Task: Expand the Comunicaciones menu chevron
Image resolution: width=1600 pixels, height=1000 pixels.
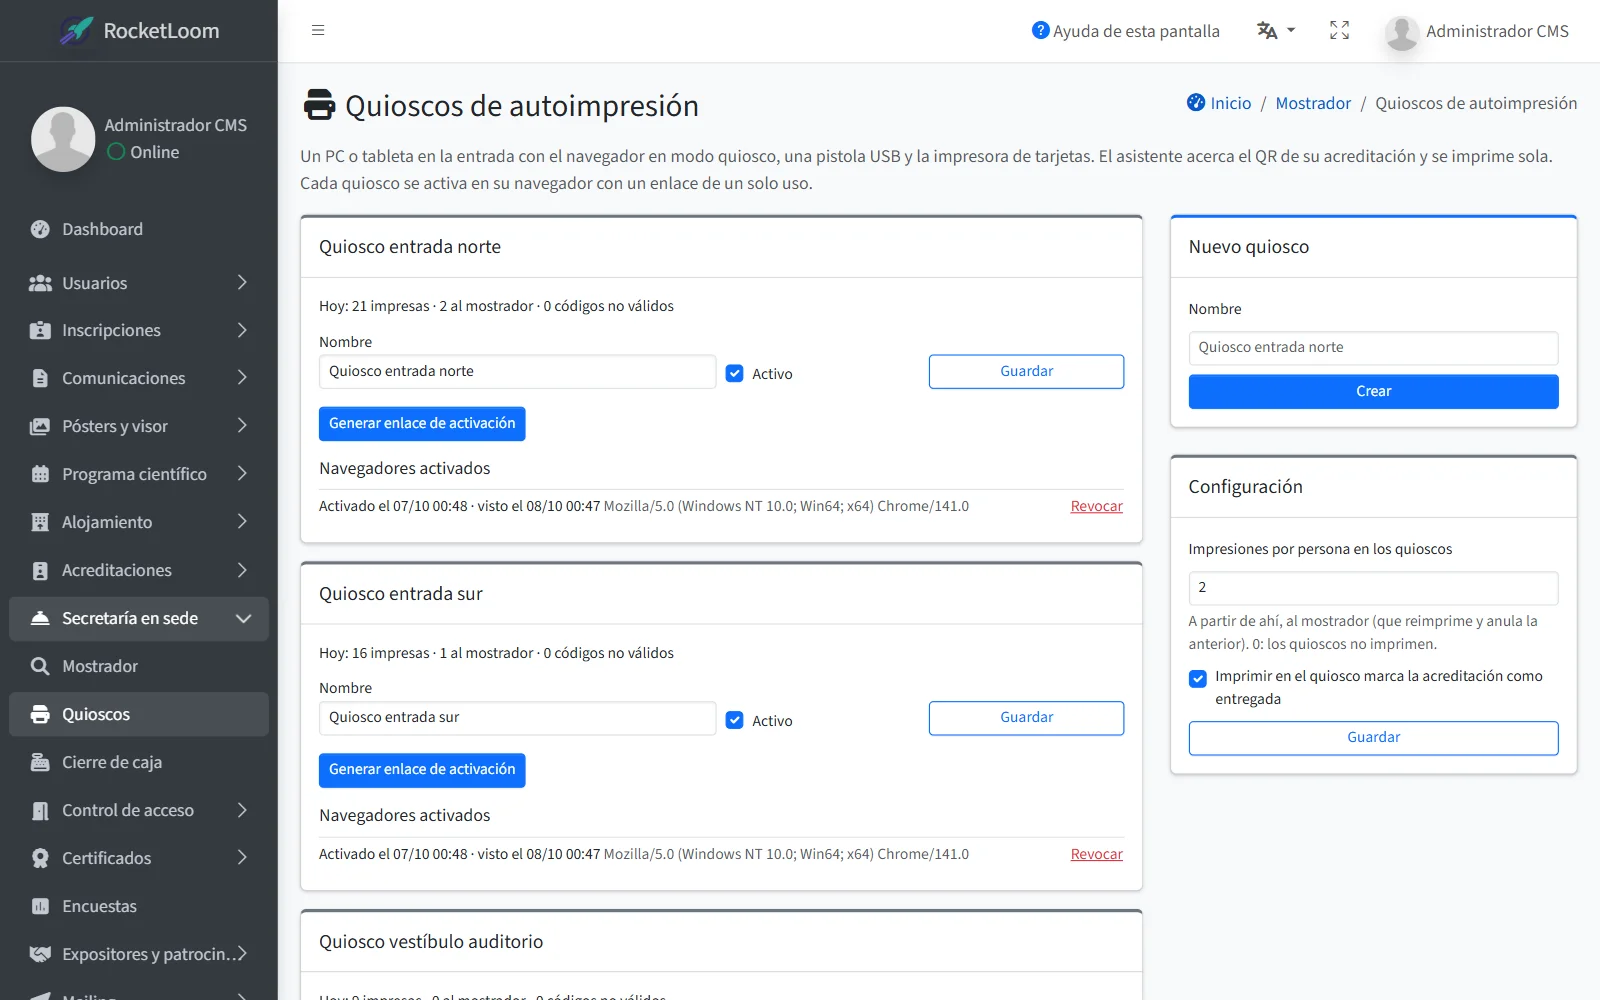Action: coord(242,378)
